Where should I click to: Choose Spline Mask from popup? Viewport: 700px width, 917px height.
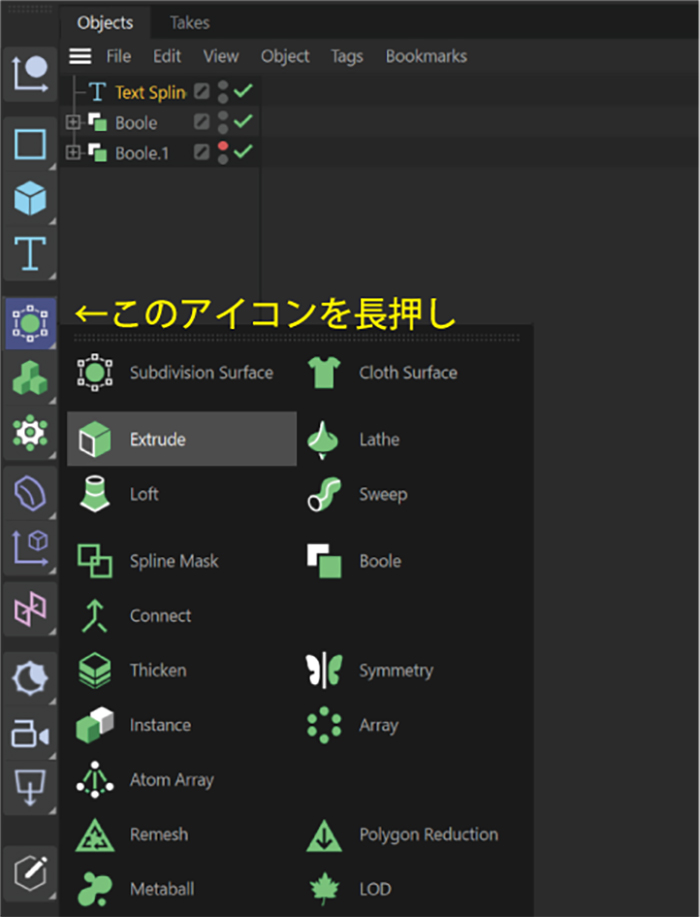pyautogui.click(x=182, y=561)
